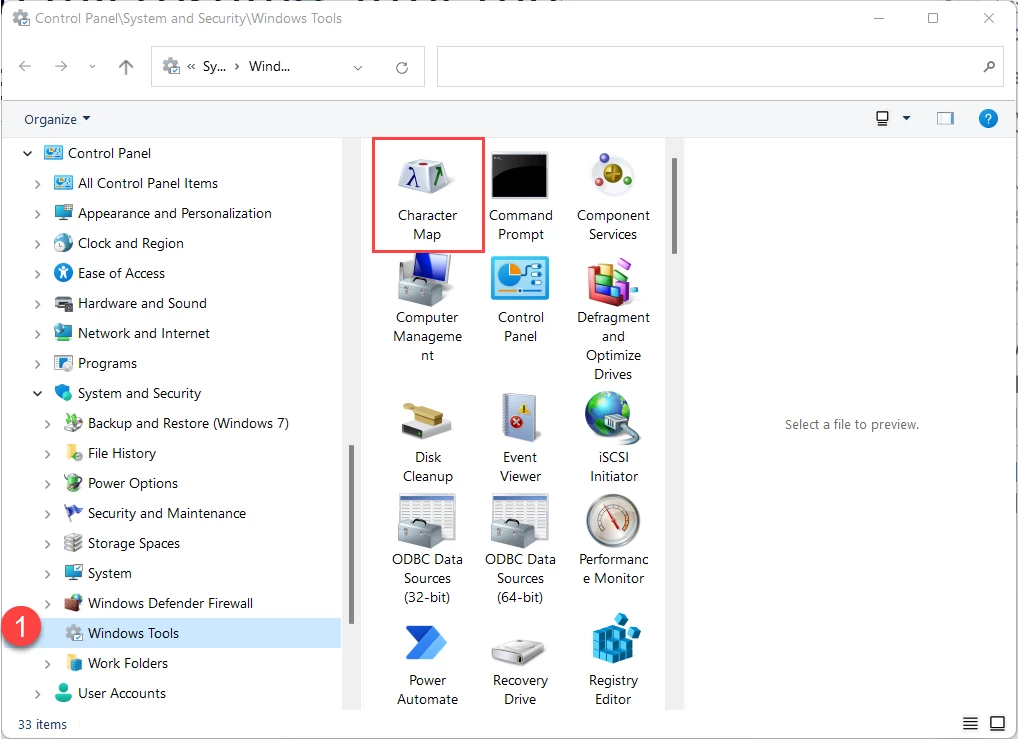Navigate forward with forward arrow

[x=61, y=66]
